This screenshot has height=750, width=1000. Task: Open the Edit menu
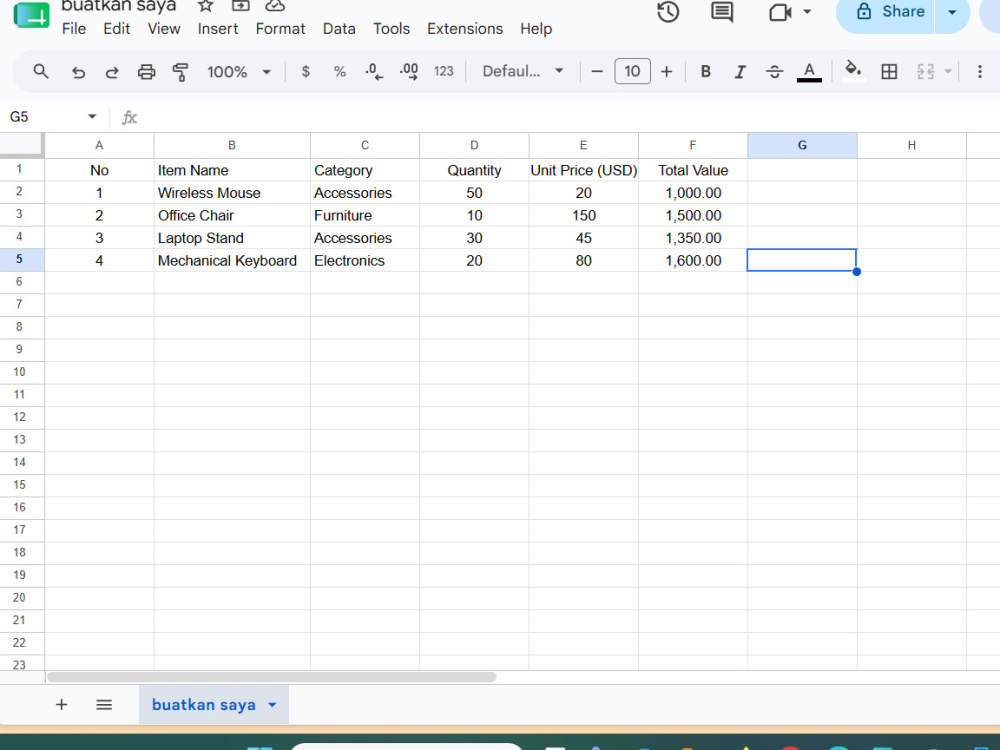tap(117, 29)
